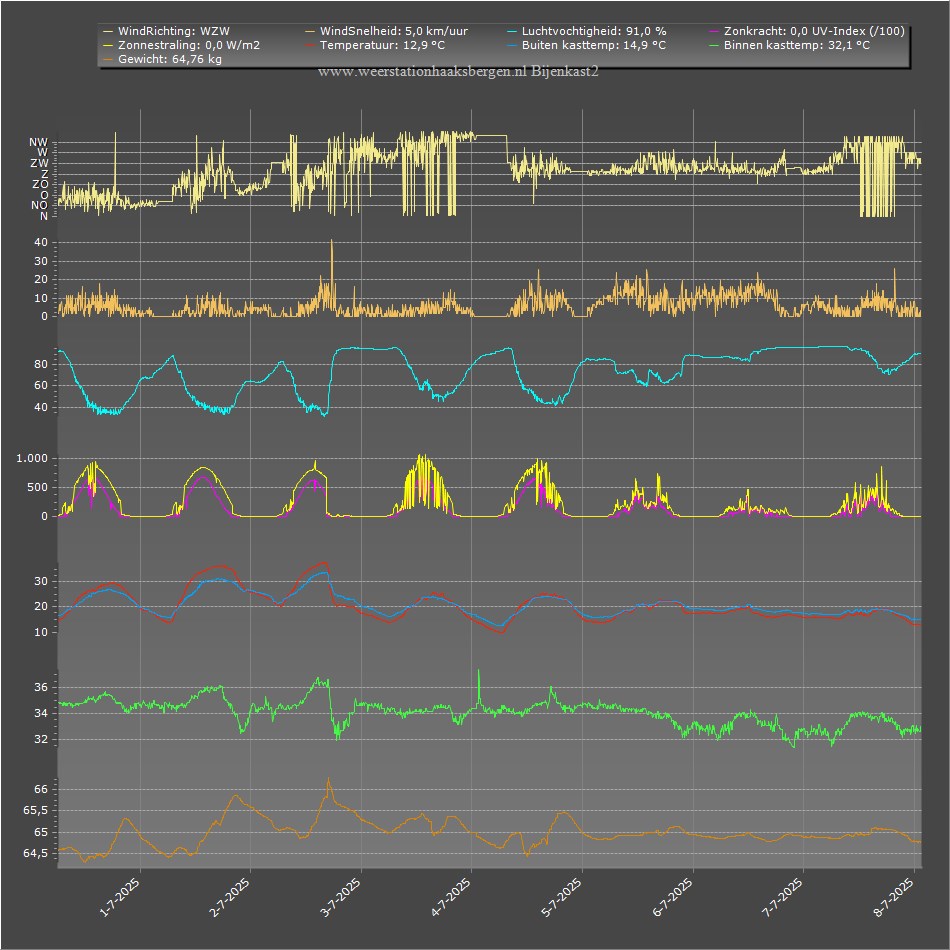This screenshot has height=950, width=950.
Task: Select the 36 hive inside temperature label
Action: pyautogui.click(x=41, y=687)
